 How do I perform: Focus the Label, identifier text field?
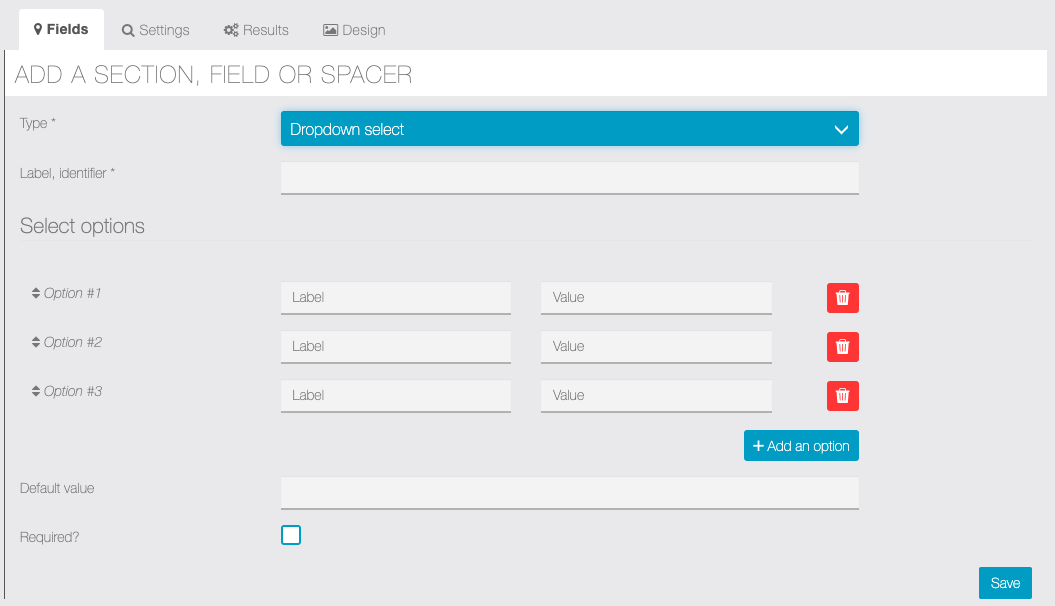(569, 178)
